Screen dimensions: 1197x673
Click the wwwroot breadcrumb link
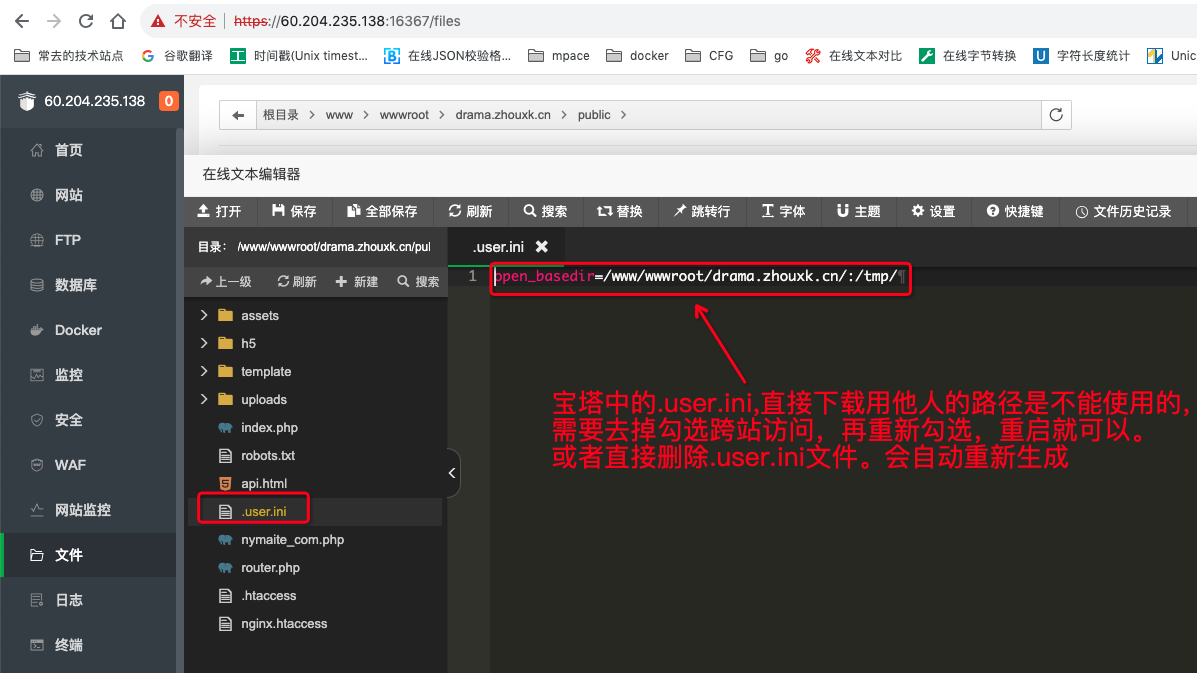(x=404, y=115)
